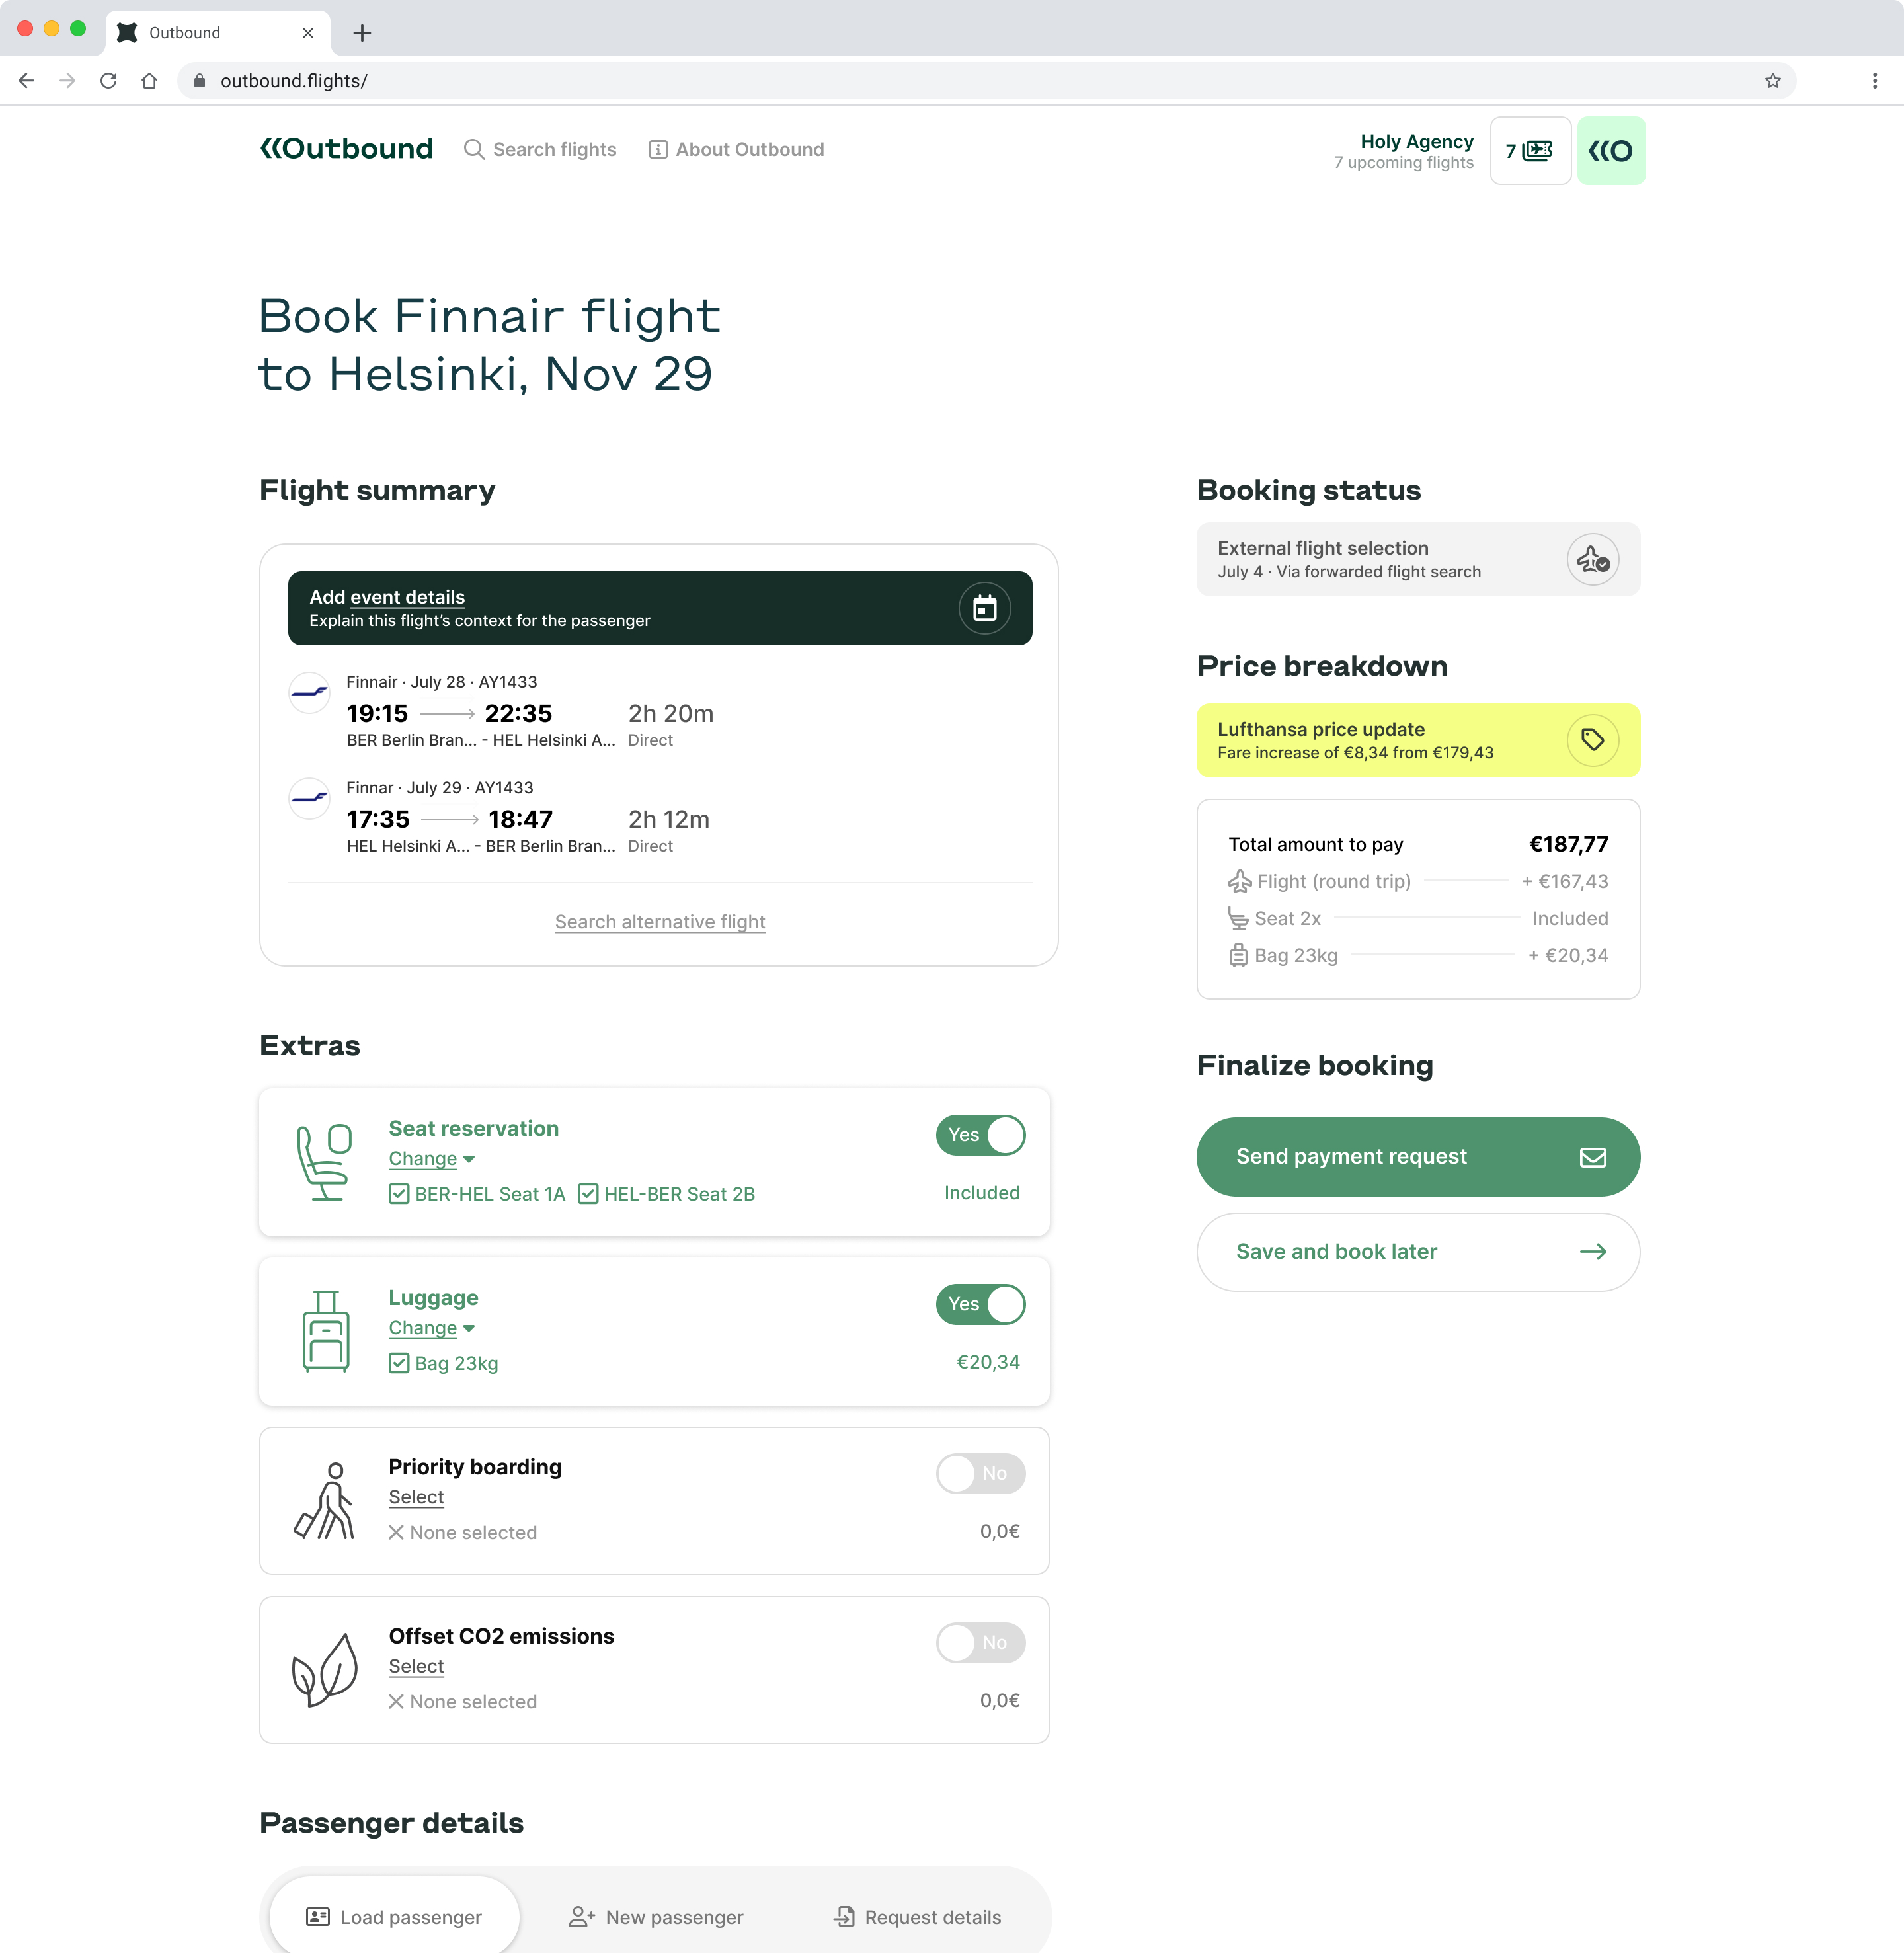This screenshot has height=1953, width=1904.
Task: Click the Holy Agency account name
Action: (1416, 142)
